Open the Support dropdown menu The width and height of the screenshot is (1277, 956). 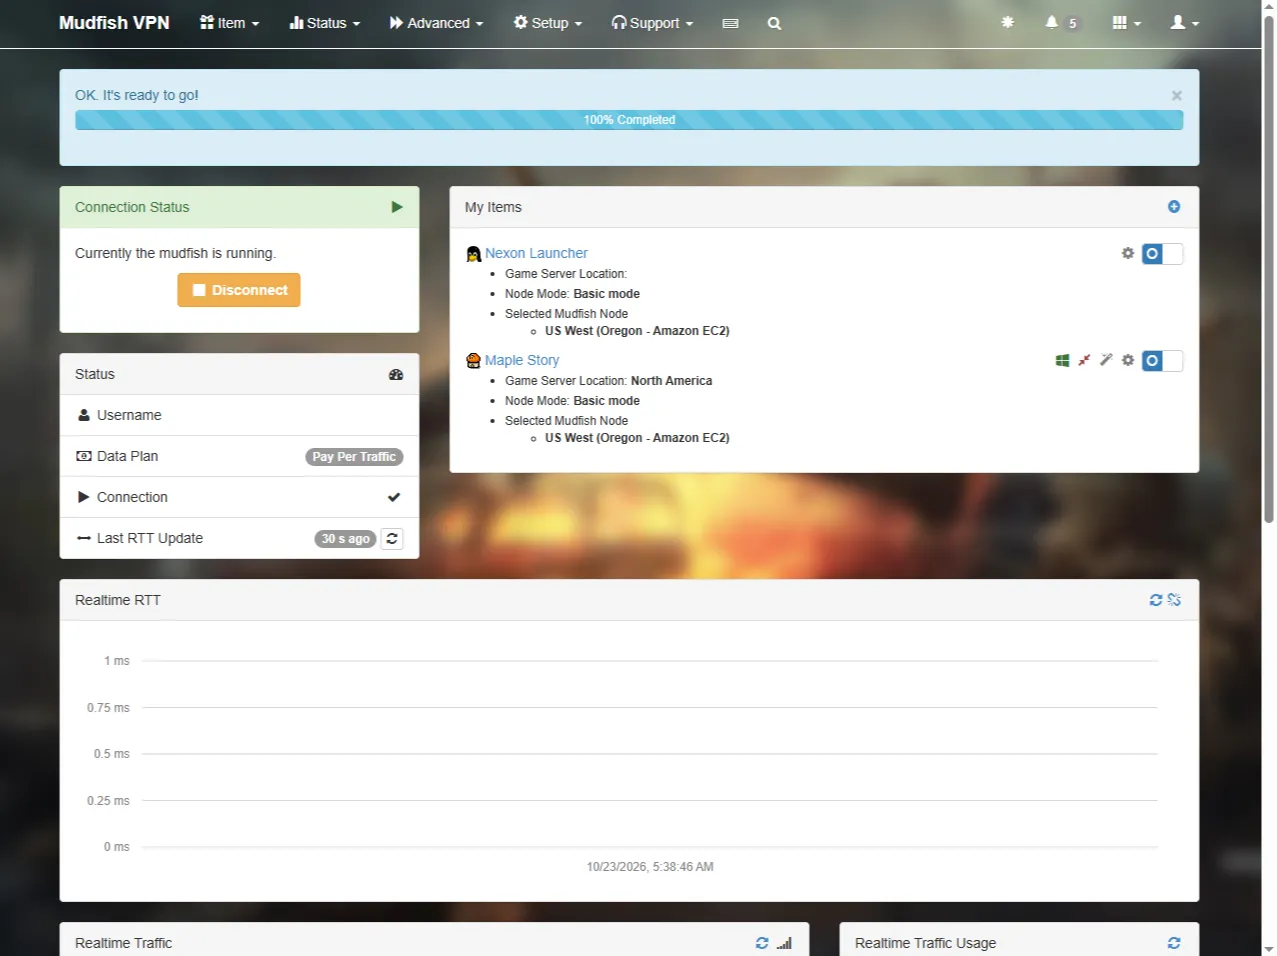652,23
